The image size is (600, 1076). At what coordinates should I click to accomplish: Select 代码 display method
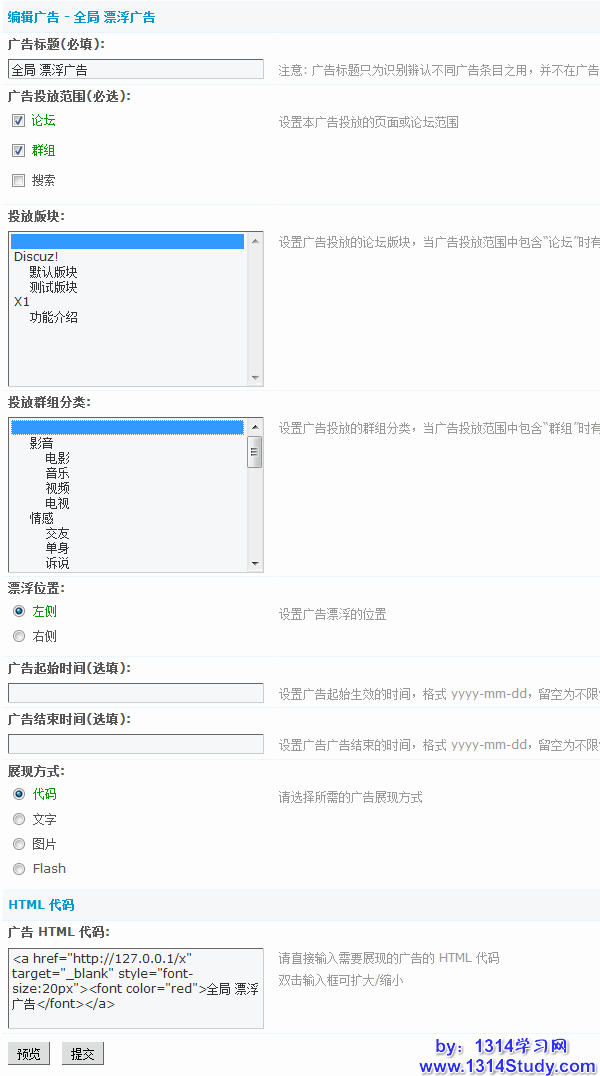click(19, 794)
